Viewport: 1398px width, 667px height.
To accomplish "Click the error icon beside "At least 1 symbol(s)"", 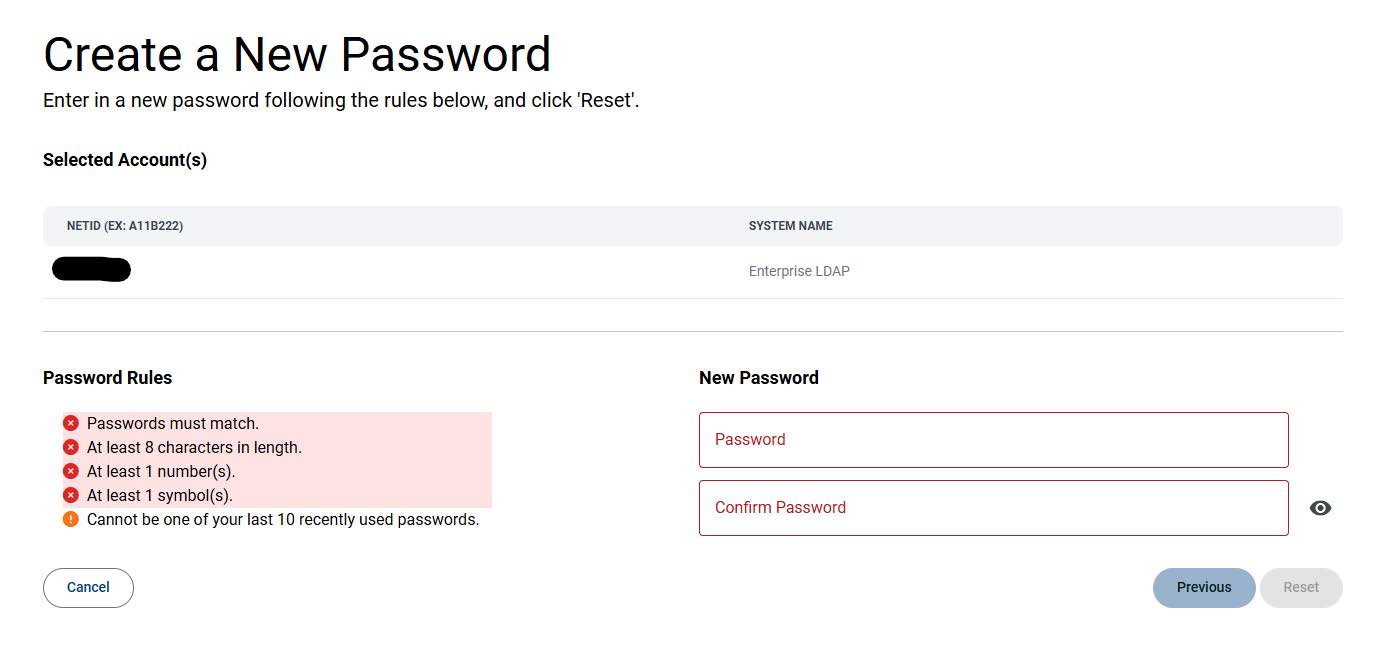I will [x=70, y=495].
